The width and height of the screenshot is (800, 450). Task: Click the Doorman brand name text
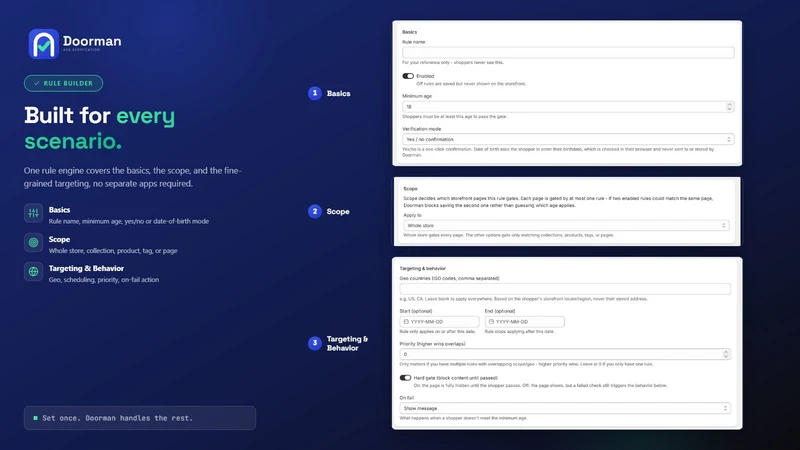(92, 41)
